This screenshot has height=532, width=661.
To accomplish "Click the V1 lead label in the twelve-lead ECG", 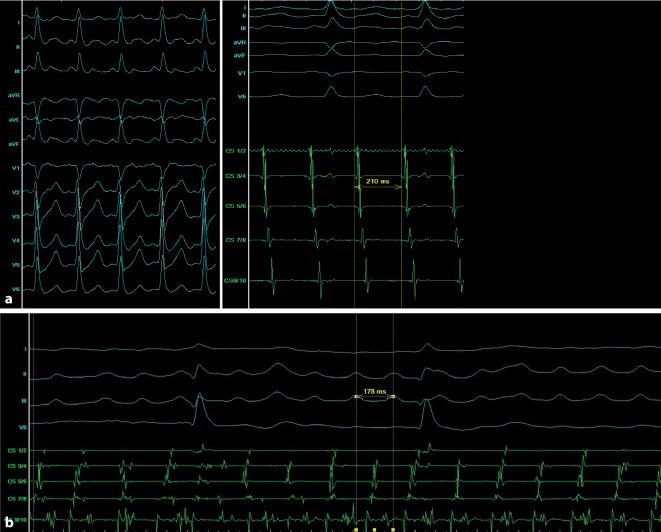I will 14,167.
